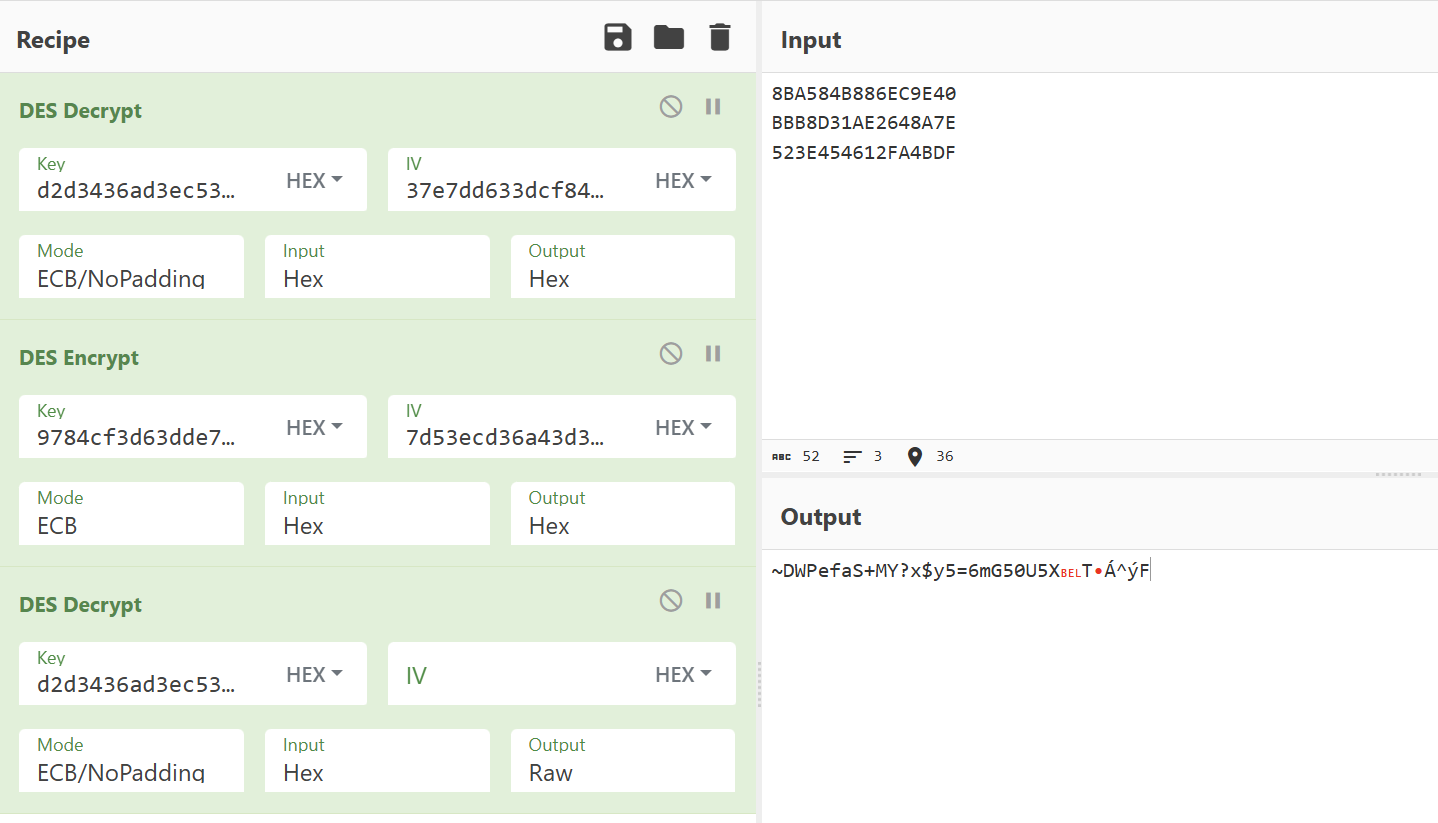The height and width of the screenshot is (823, 1438).
Task: Change Output Hex in first DES Decrypt
Action: [x=623, y=266]
